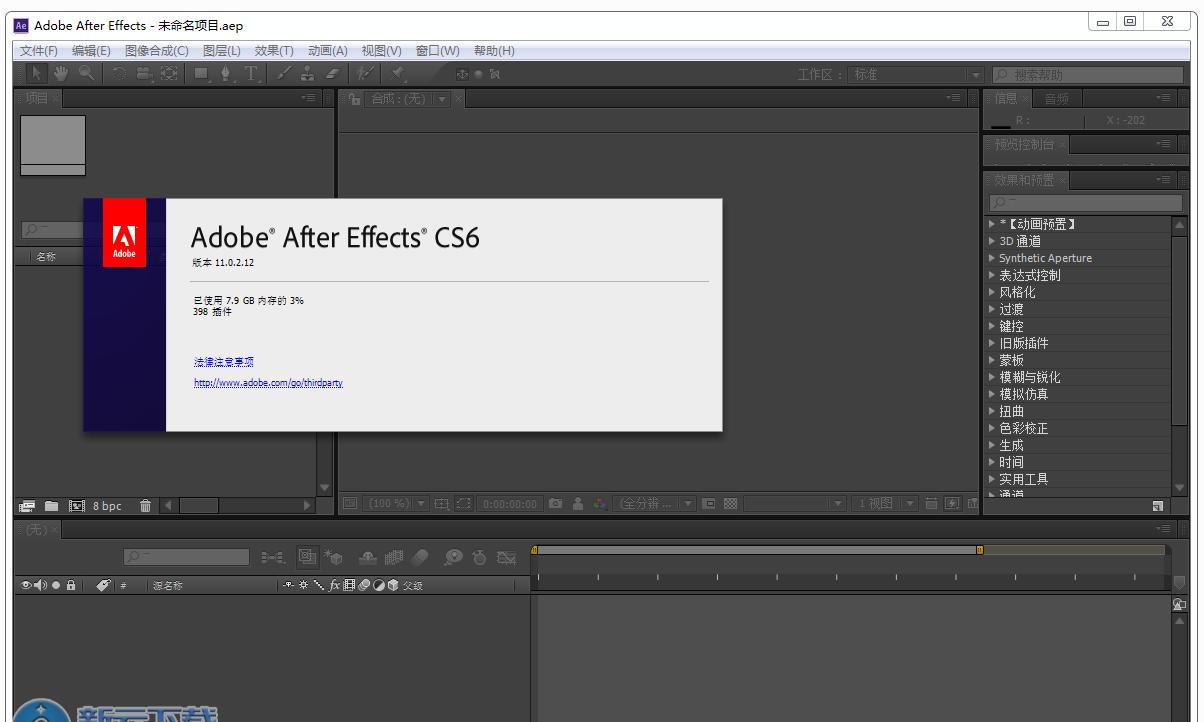Select the Pen tool
Image resolution: width=1204 pixels, height=722 pixels.
coord(225,74)
